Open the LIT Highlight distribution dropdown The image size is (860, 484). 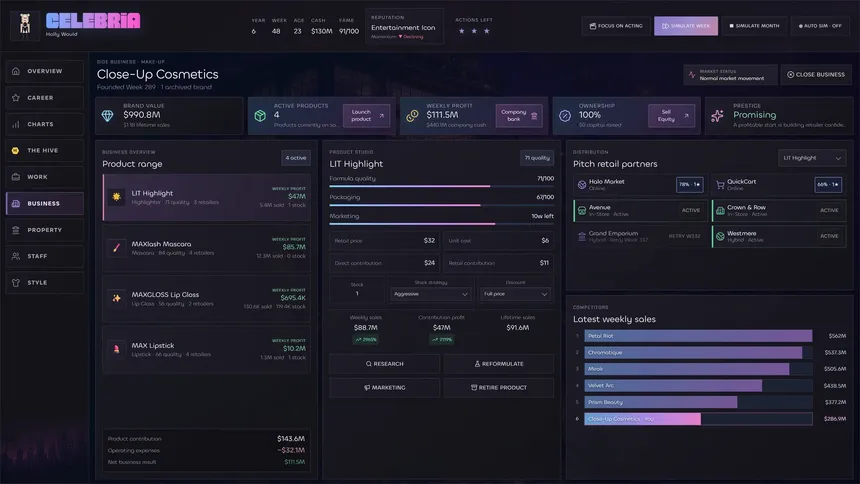click(x=812, y=158)
